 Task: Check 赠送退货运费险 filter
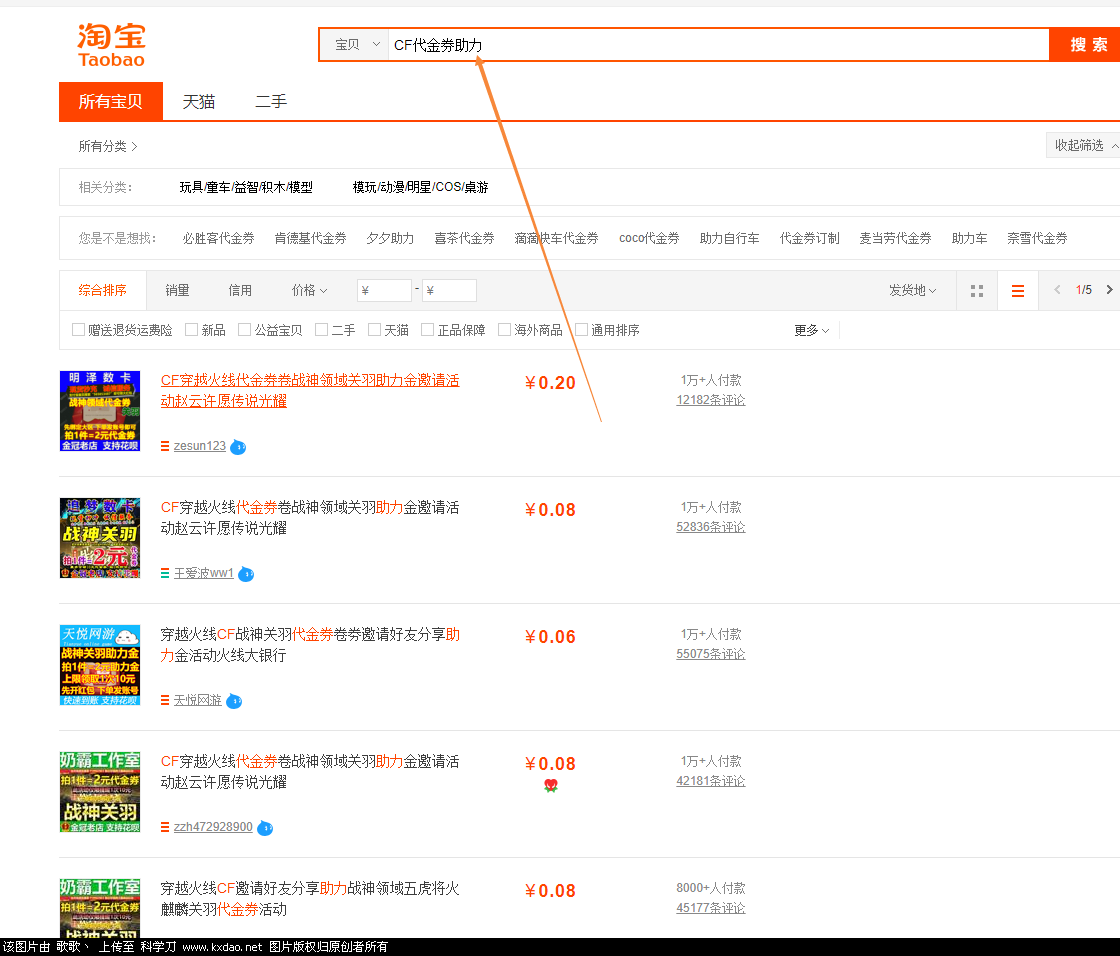pyautogui.click(x=79, y=329)
